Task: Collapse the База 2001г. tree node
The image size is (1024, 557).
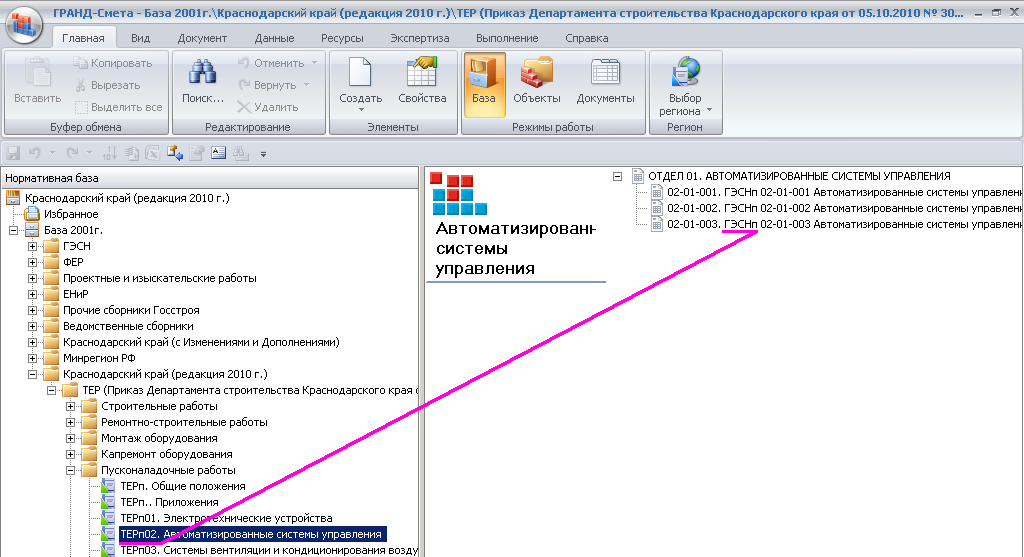Action: pos(13,230)
